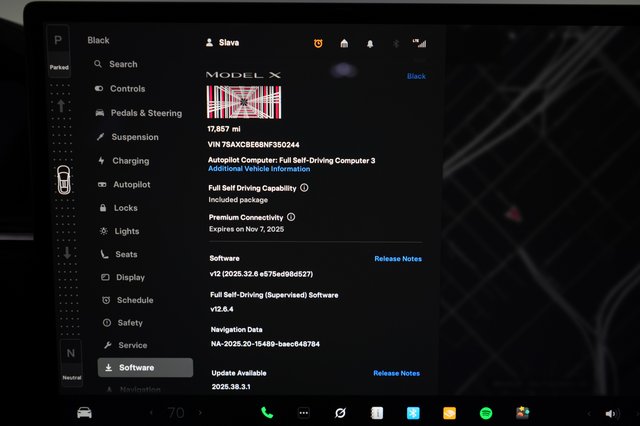Viewport: 640px width, 426px height.
Task: Tap the HomeLink garage icon
Action: click(344, 43)
